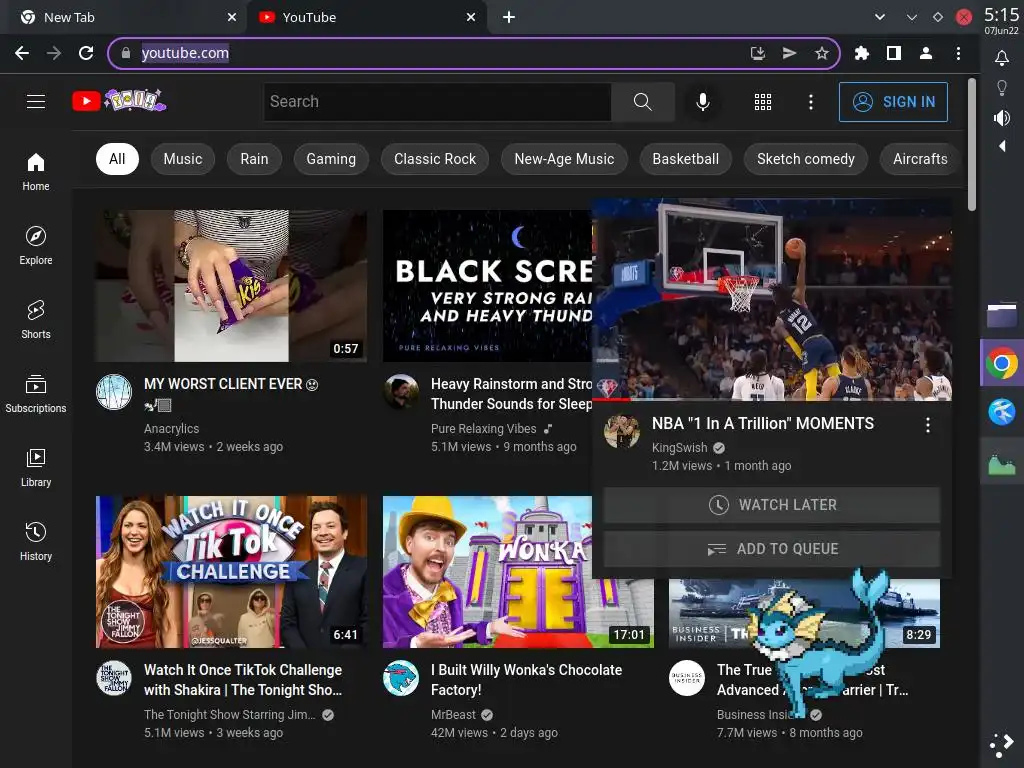Image resolution: width=1024 pixels, height=768 pixels.
Task: Open KingSwish channel link
Action: [679, 447]
